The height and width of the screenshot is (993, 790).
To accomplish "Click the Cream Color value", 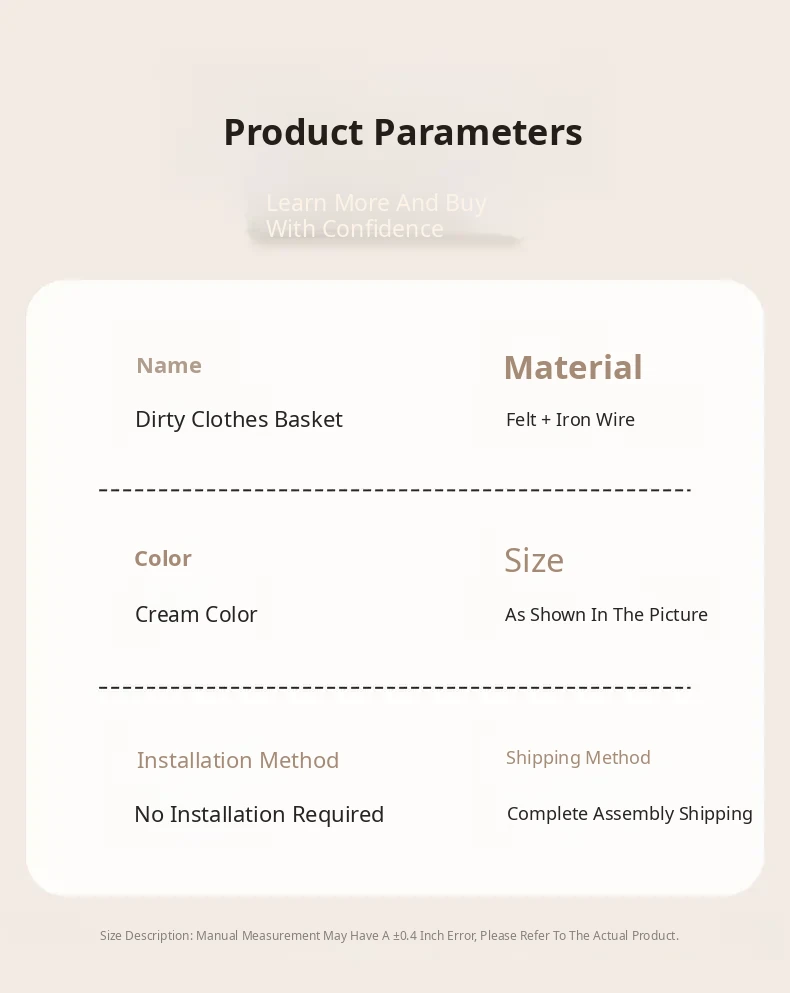I will click(196, 615).
